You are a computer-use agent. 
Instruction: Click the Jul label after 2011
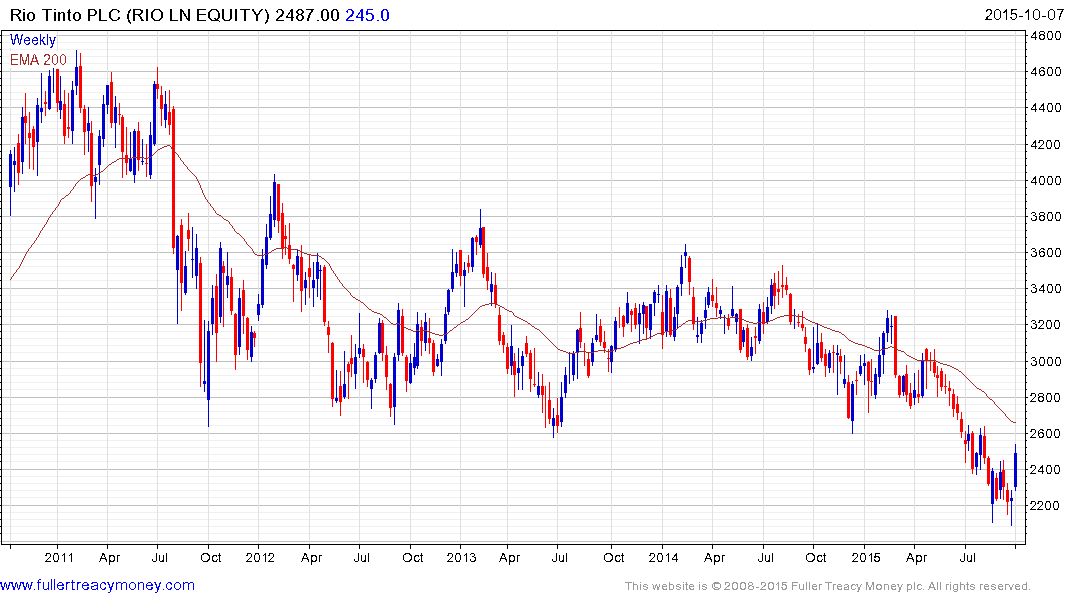[x=160, y=557]
